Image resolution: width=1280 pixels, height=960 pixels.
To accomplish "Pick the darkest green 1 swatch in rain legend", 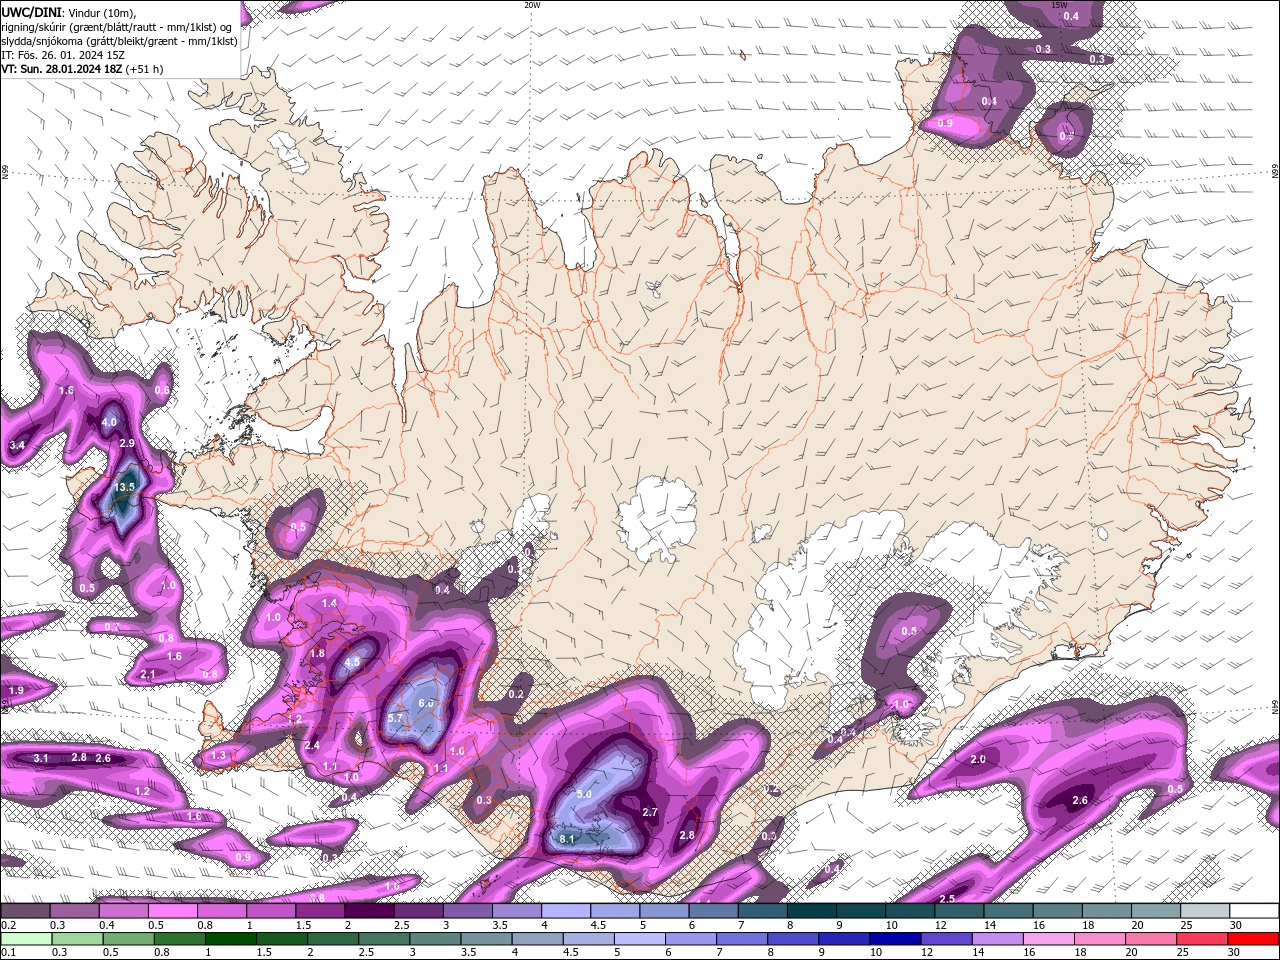I will (231, 939).
